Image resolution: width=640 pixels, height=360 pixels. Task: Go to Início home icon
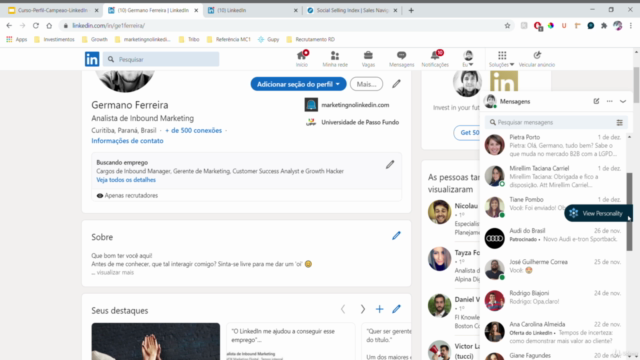coord(302,59)
